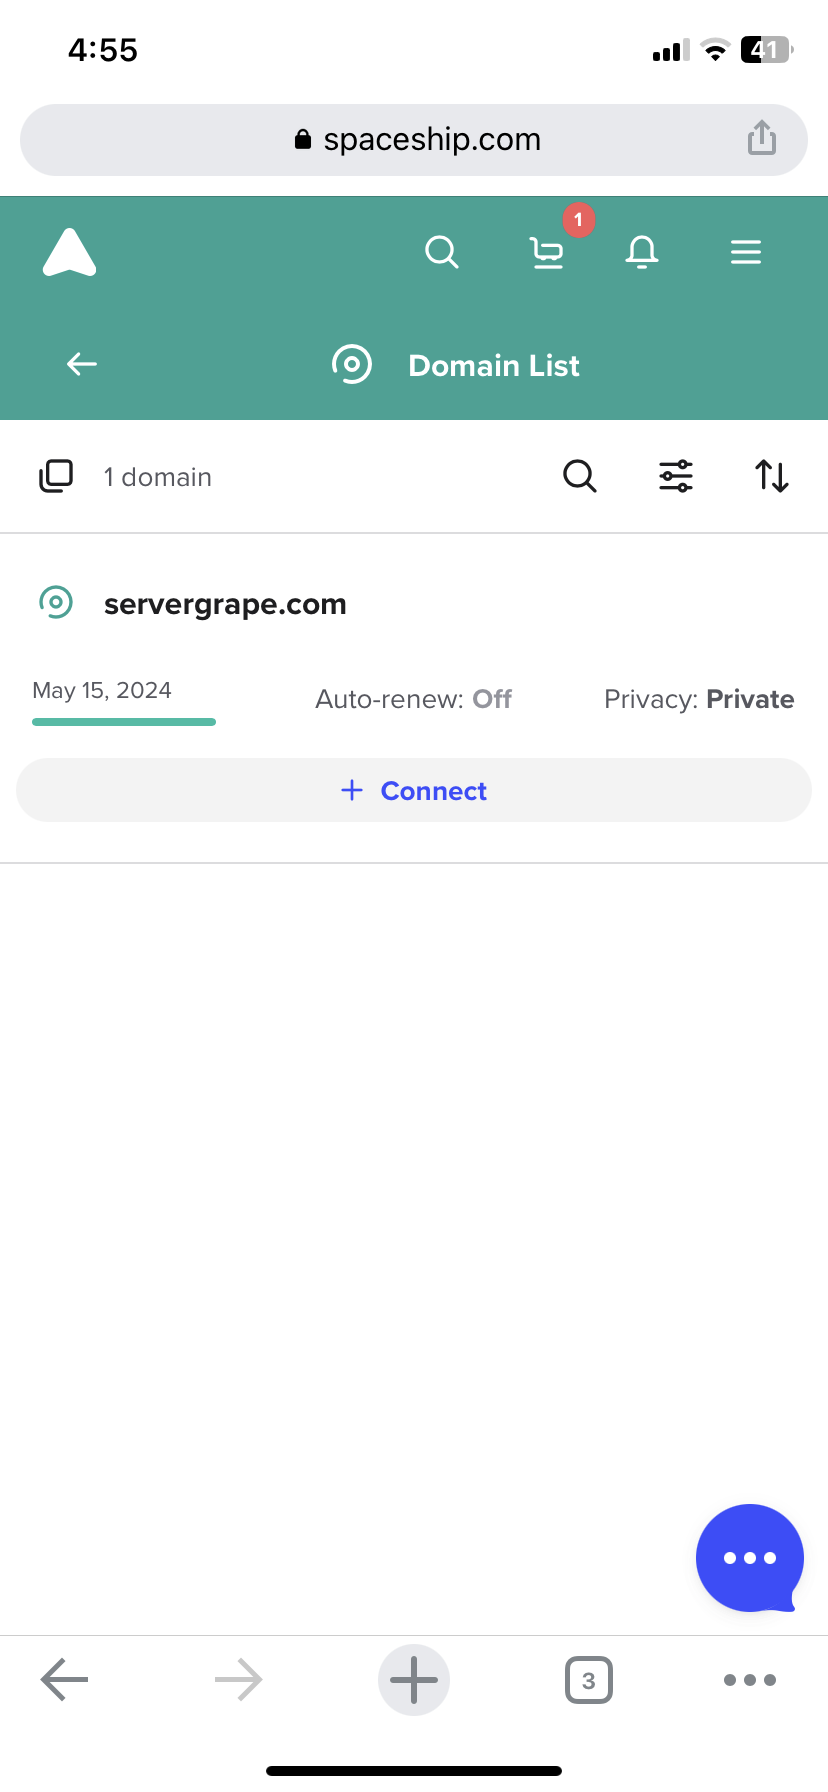828x1792 pixels.
Task: Go back using the header back arrow
Action: click(x=82, y=364)
